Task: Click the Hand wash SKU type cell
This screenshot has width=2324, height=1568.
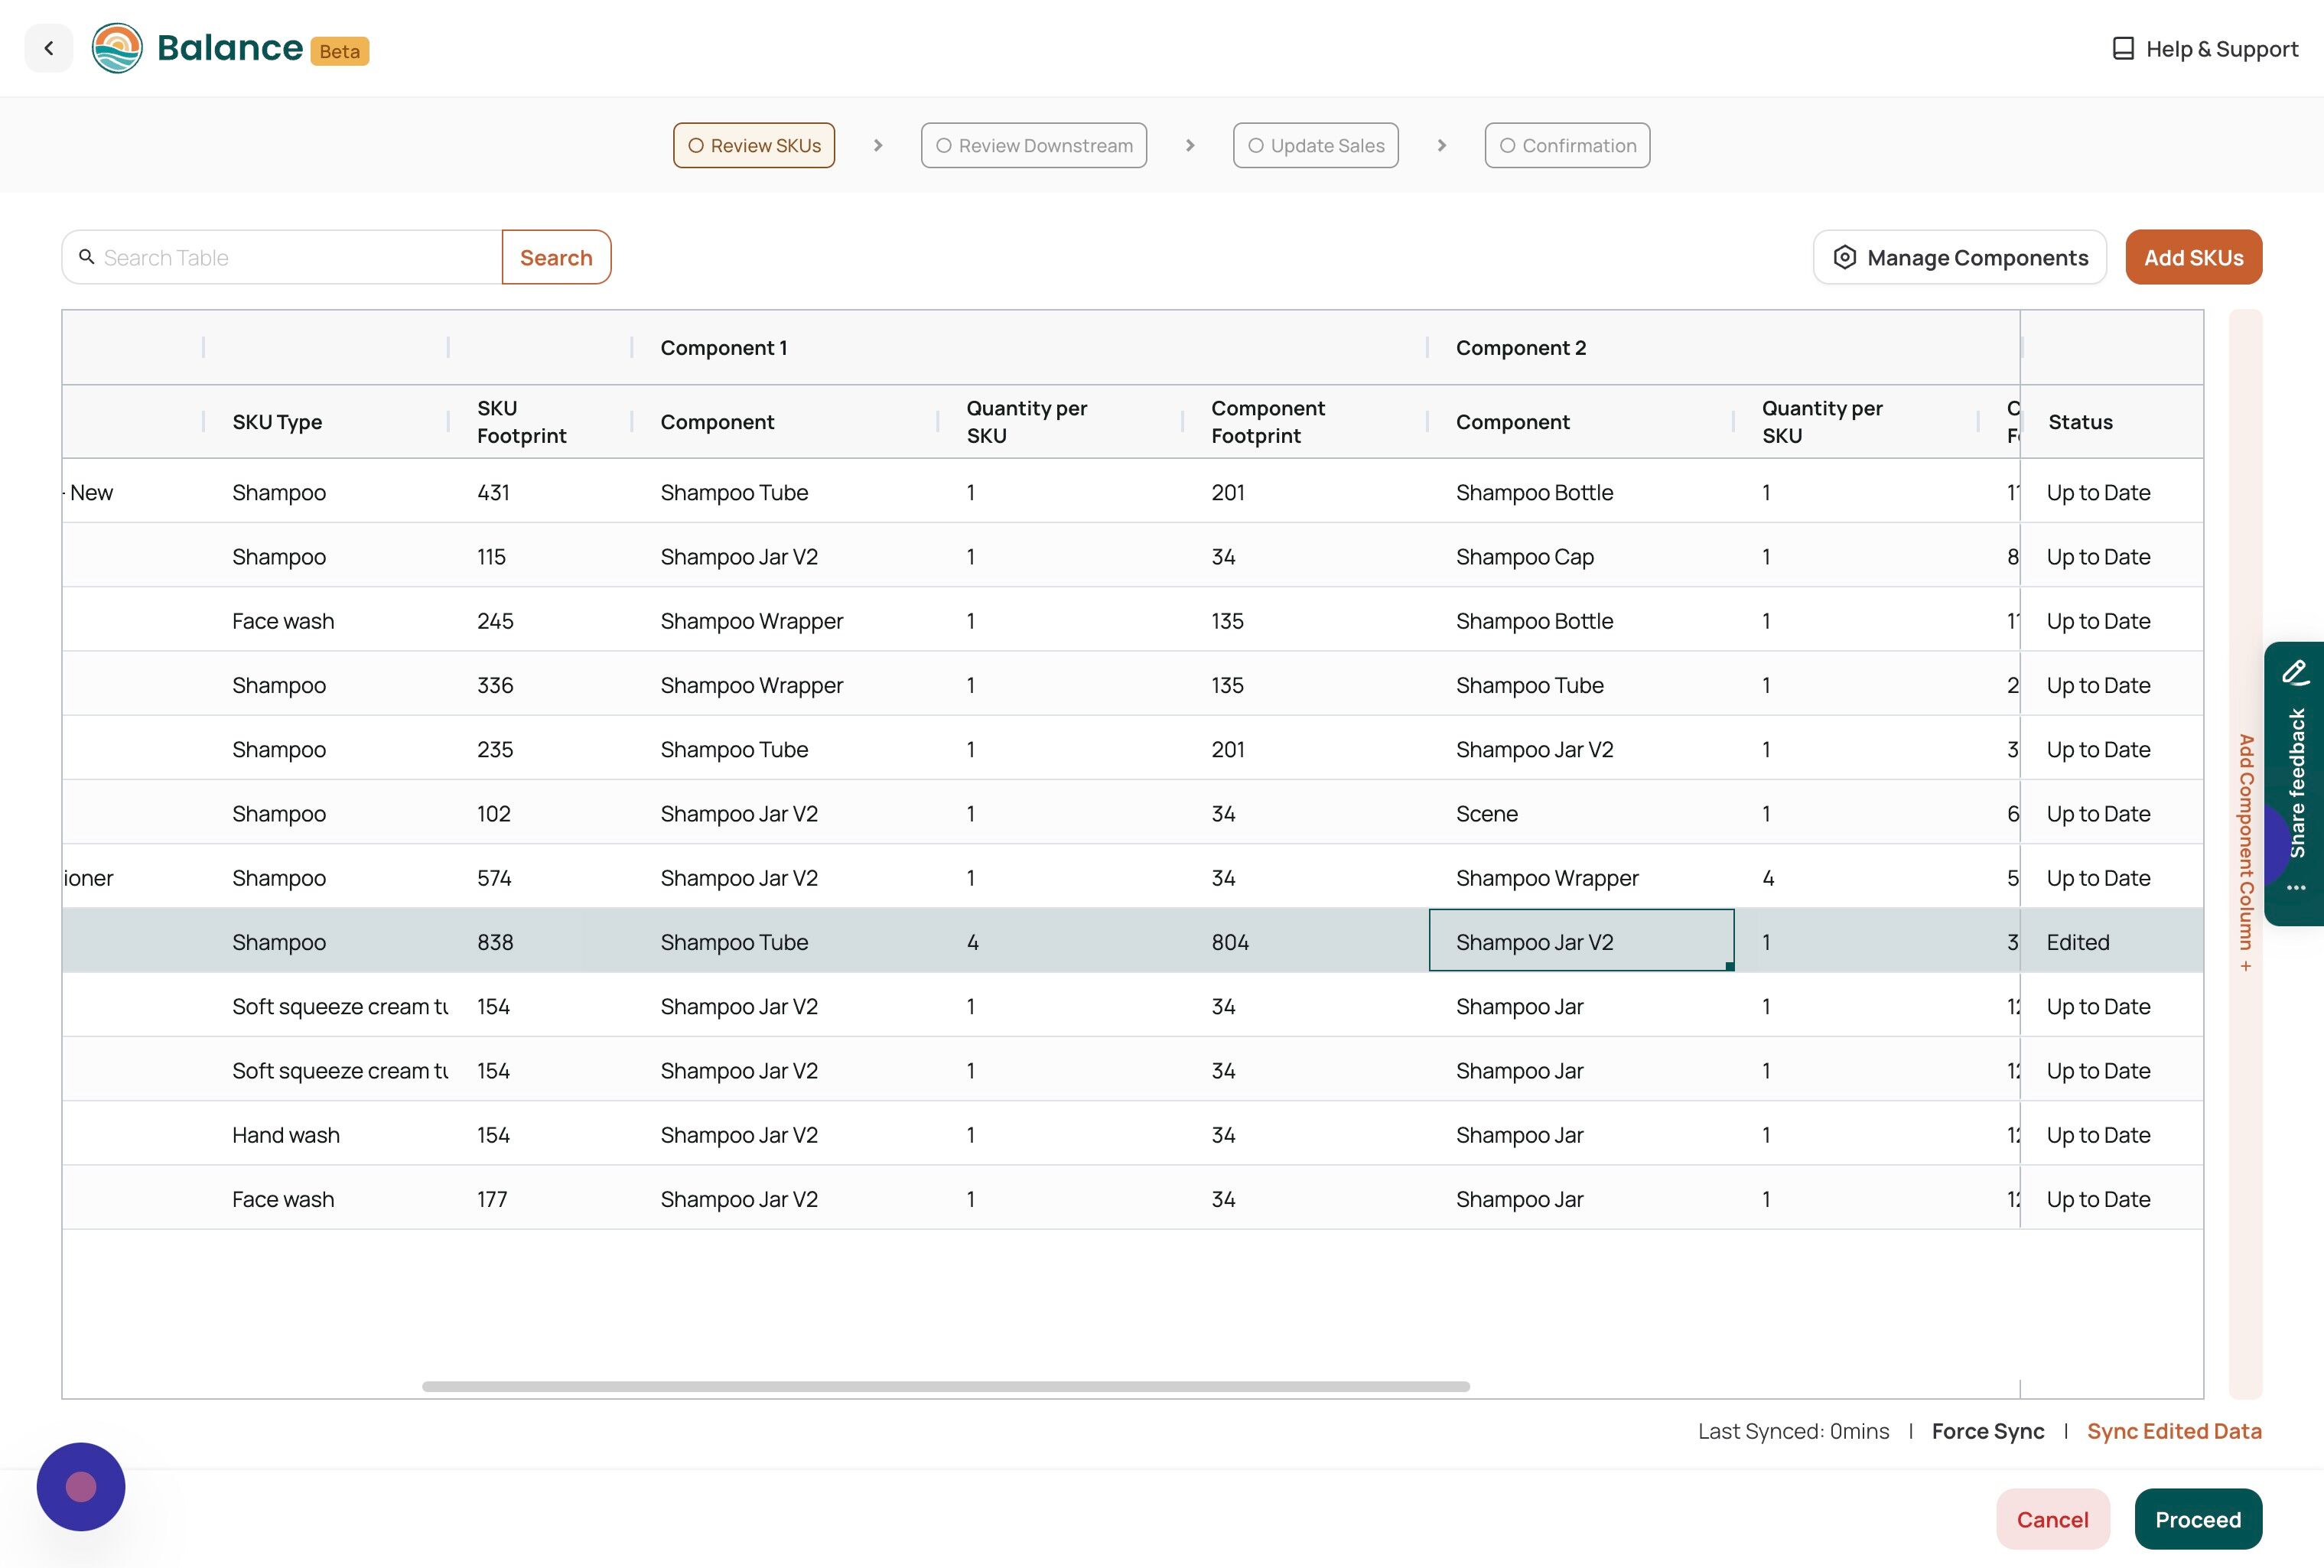Action: (x=286, y=1134)
